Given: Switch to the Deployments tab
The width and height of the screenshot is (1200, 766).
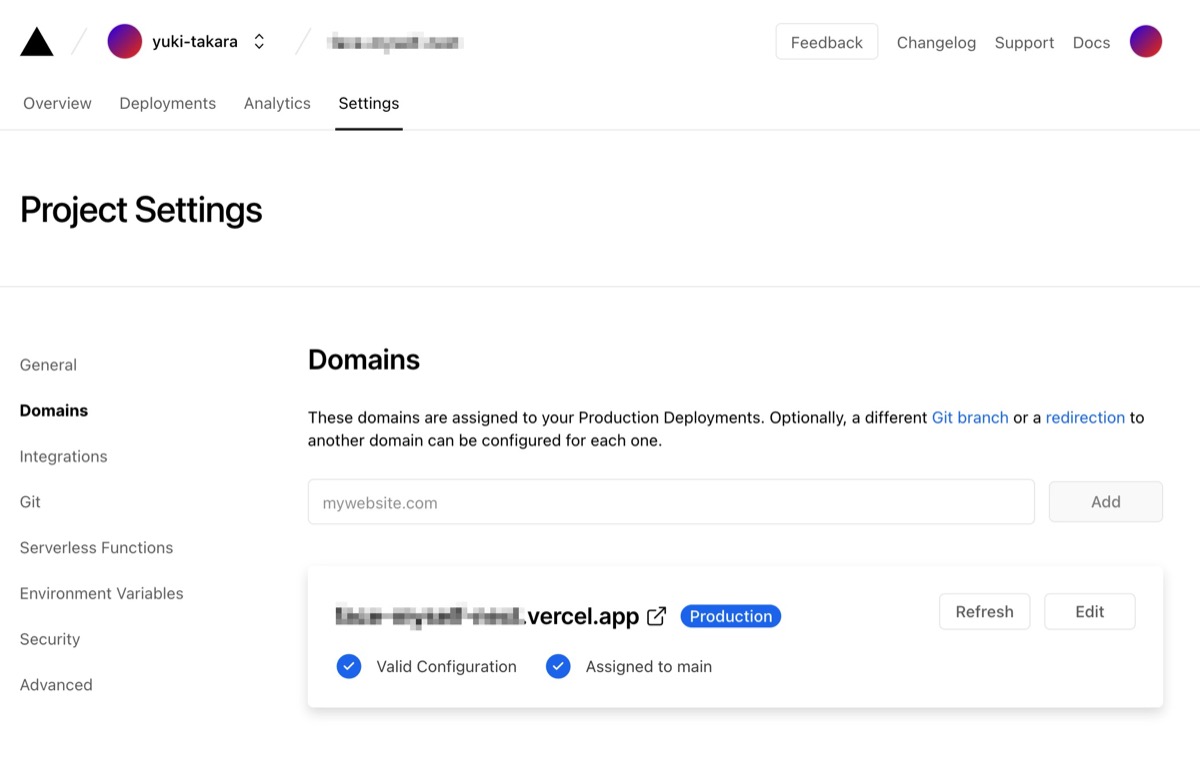Looking at the screenshot, I should coord(167,103).
